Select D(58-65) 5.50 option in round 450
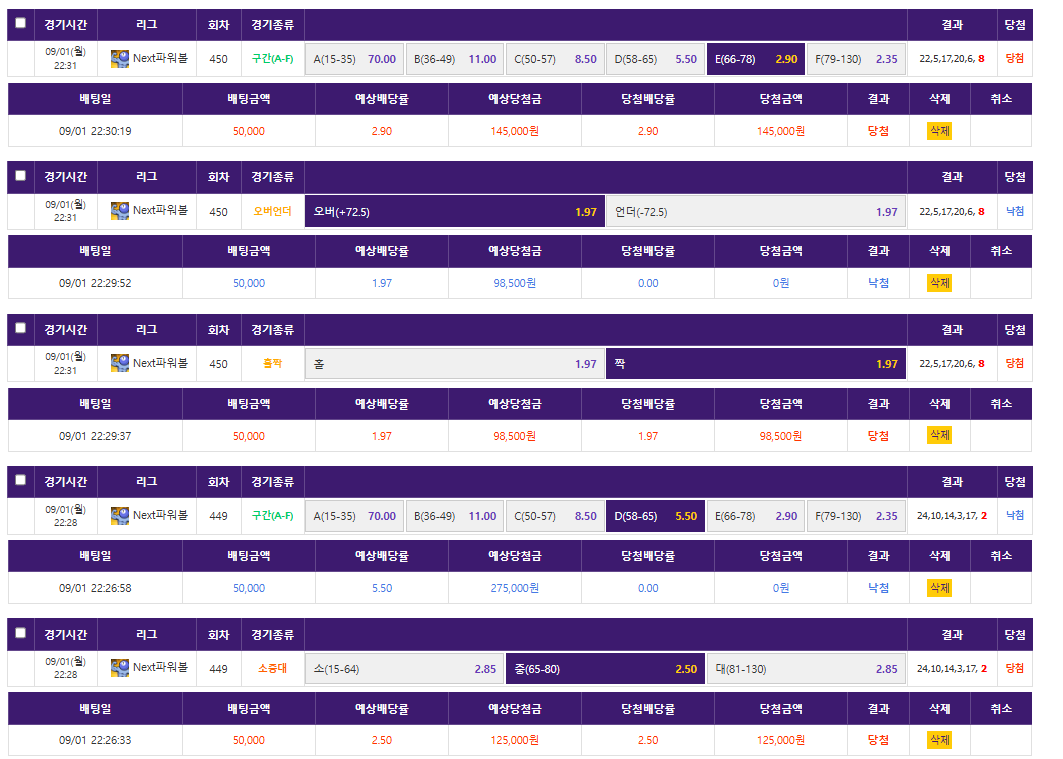Screen dimensions: 1063x759 656,59
